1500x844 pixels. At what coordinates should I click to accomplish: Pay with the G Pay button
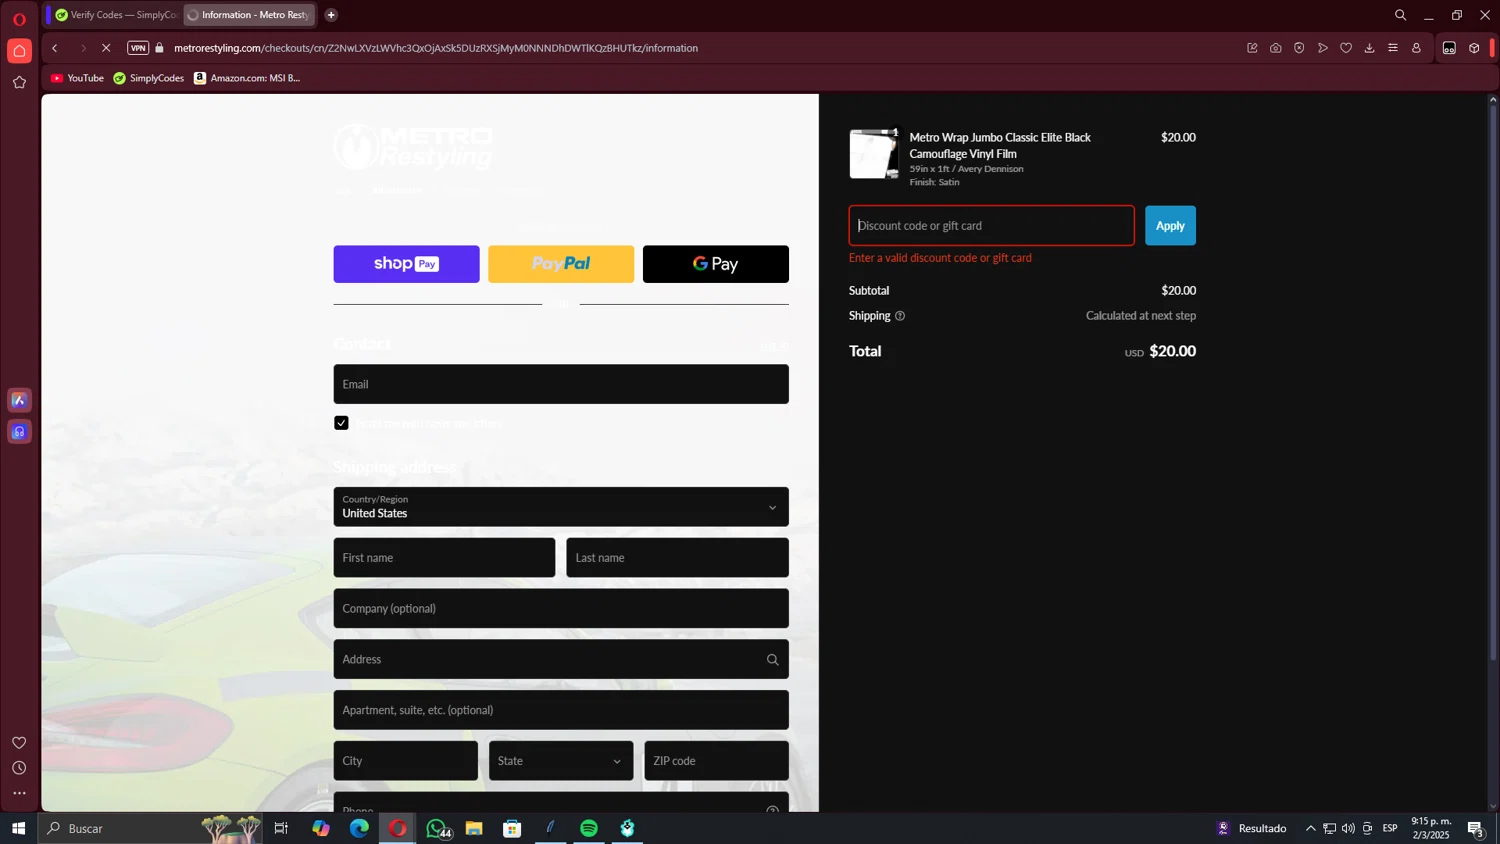[716, 264]
